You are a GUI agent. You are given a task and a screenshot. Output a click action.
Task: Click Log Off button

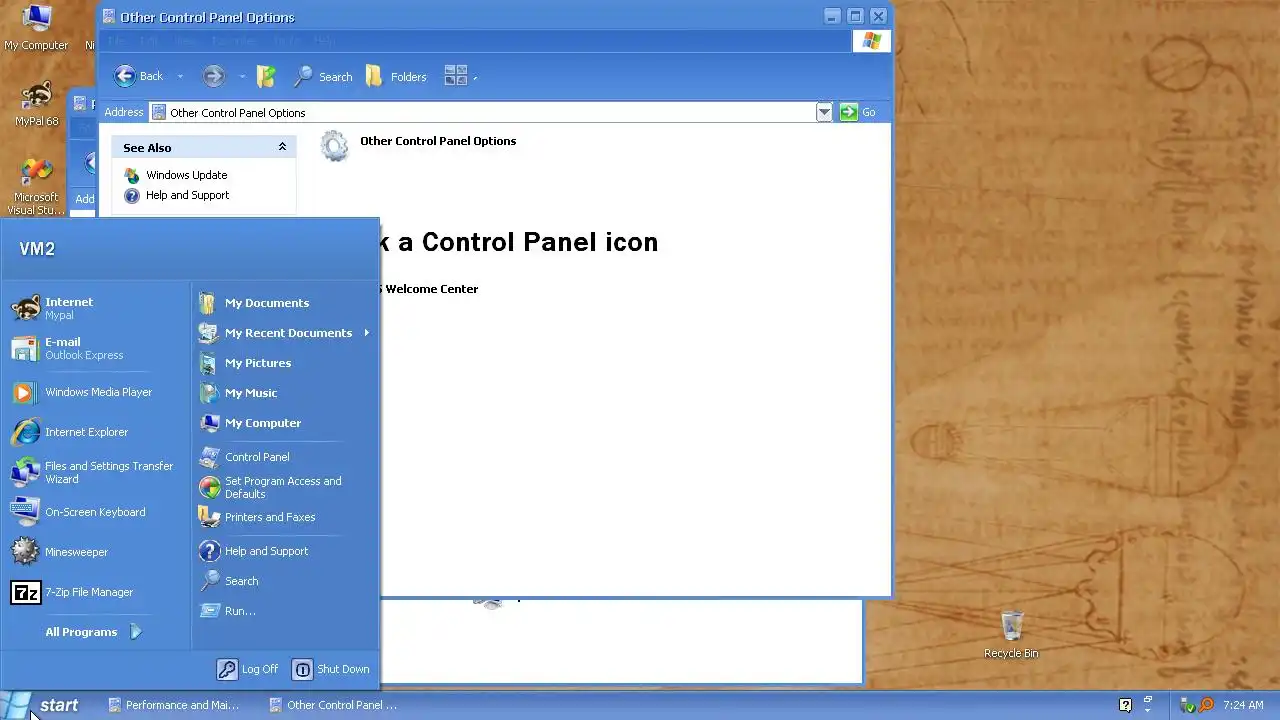pyautogui.click(x=248, y=669)
